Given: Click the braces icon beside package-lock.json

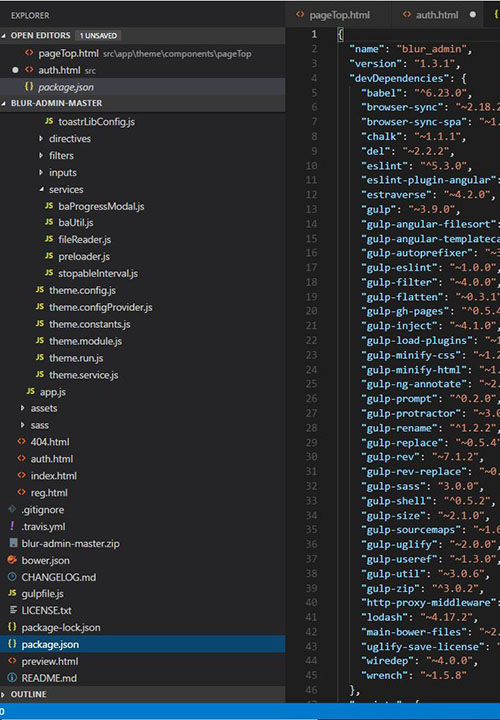Looking at the screenshot, I should [x=12, y=627].
